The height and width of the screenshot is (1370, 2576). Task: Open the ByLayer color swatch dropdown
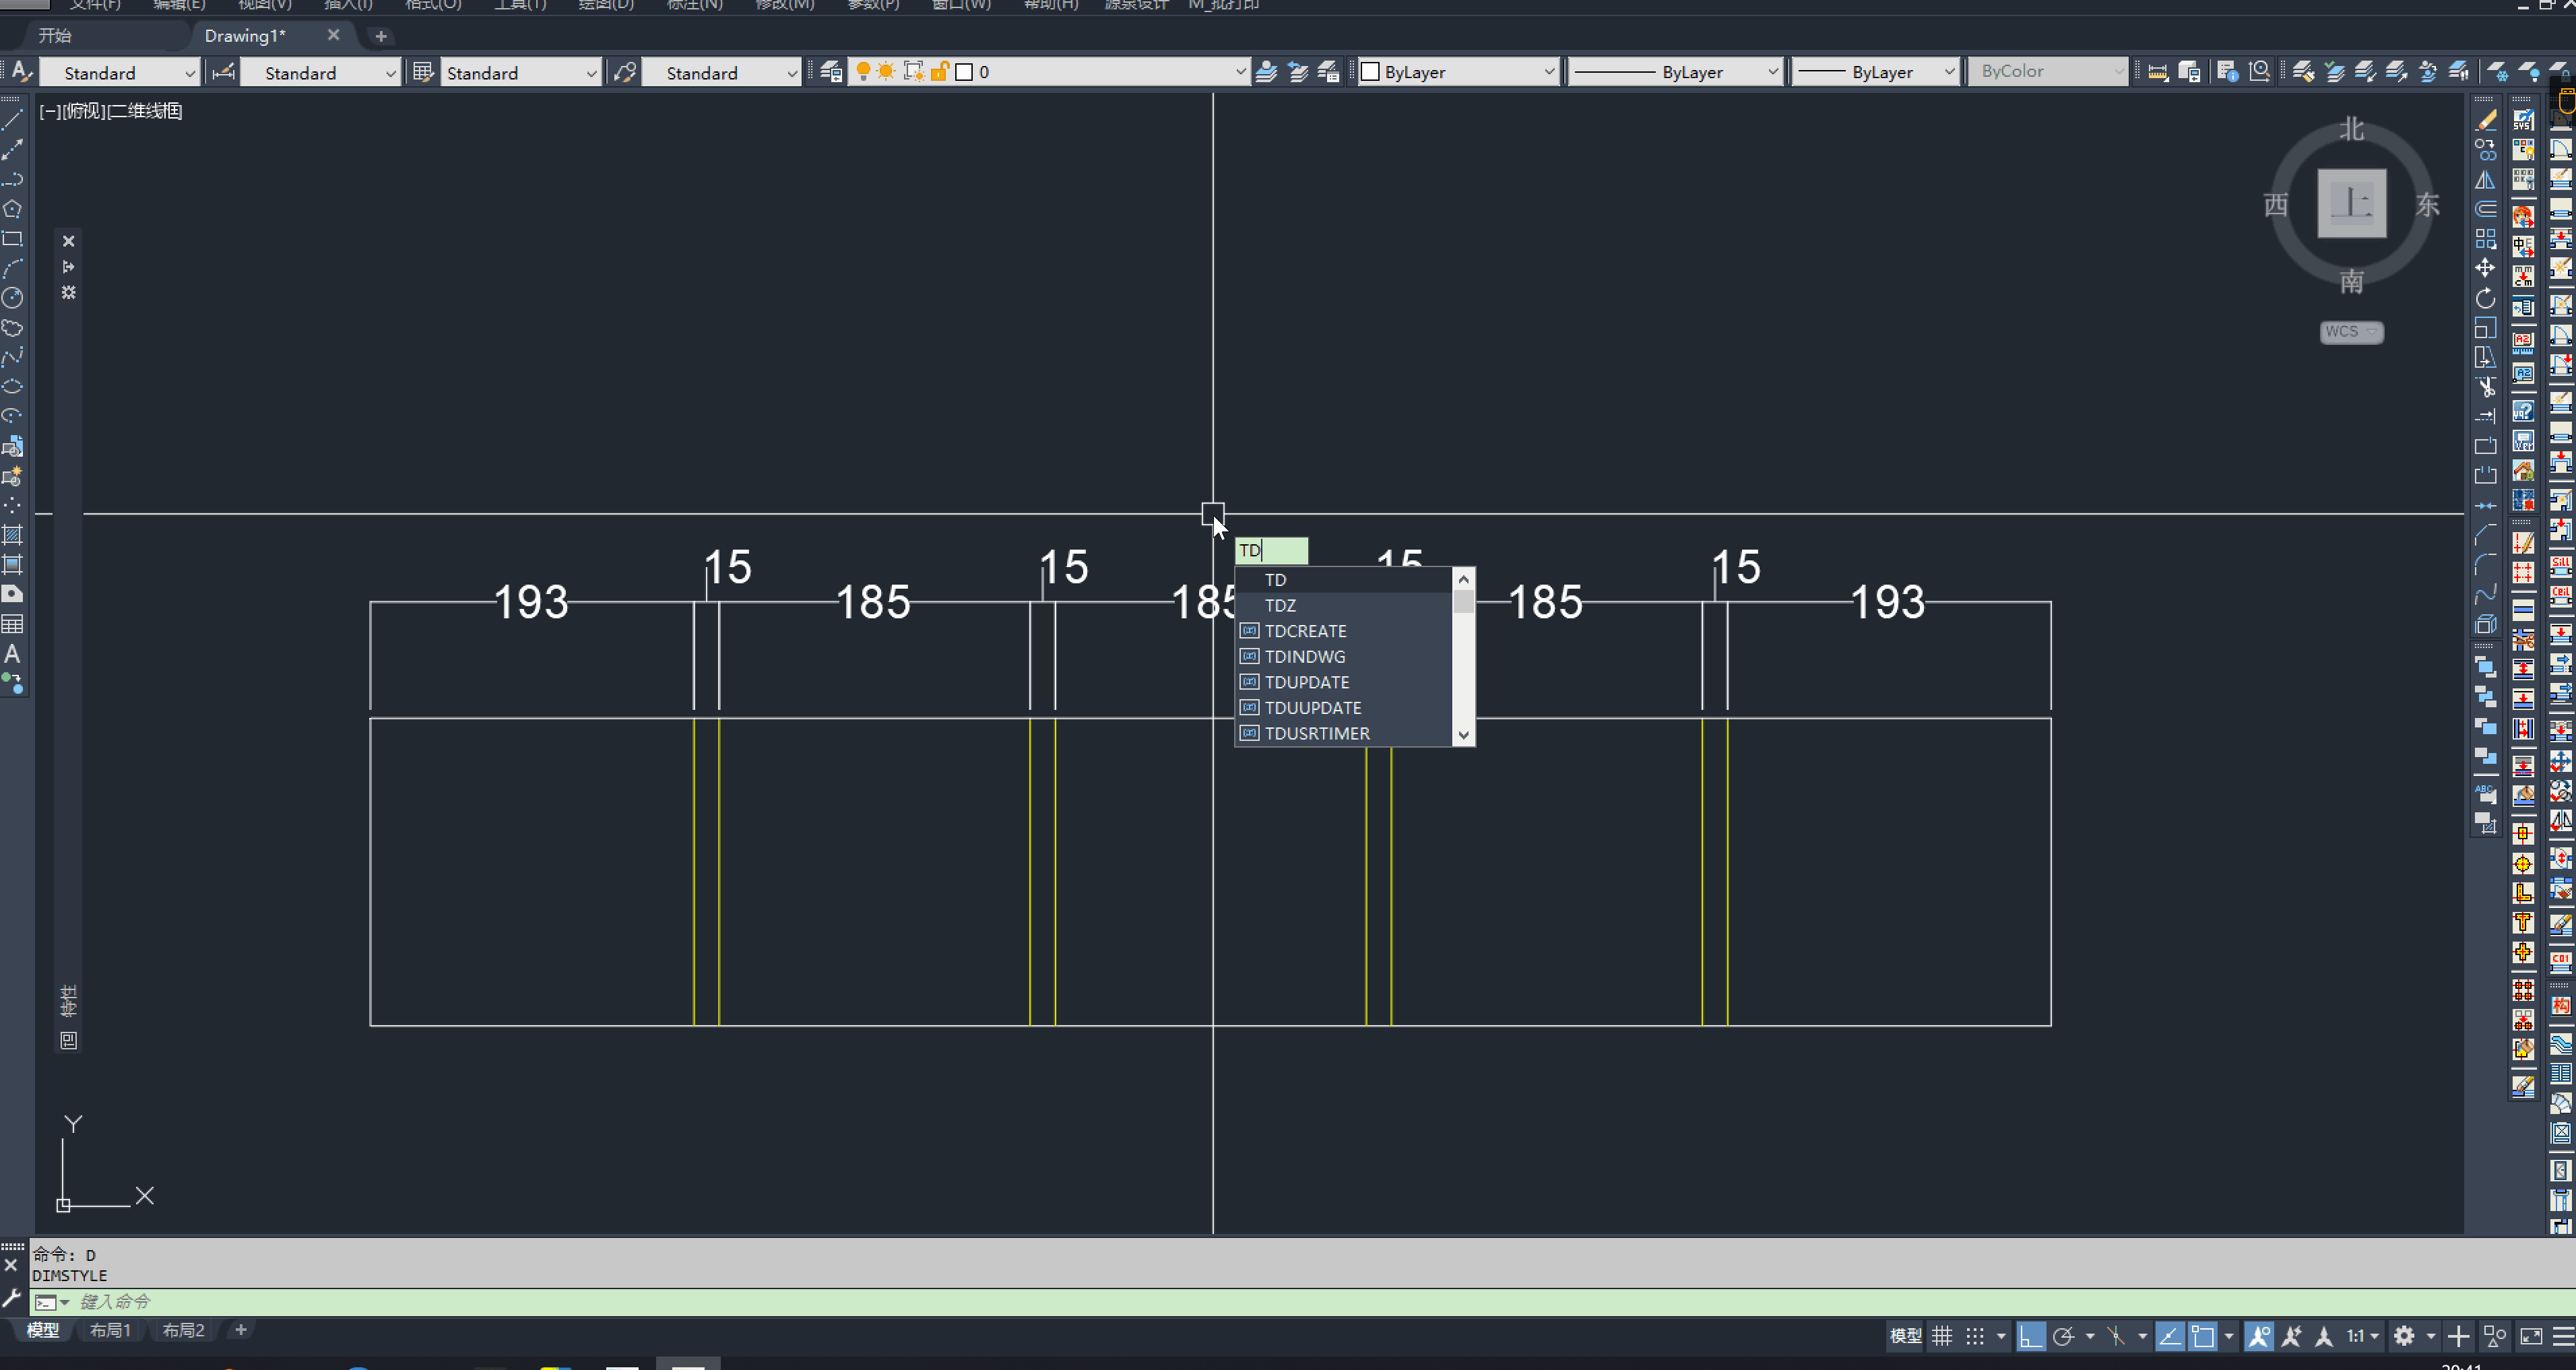click(x=1549, y=72)
